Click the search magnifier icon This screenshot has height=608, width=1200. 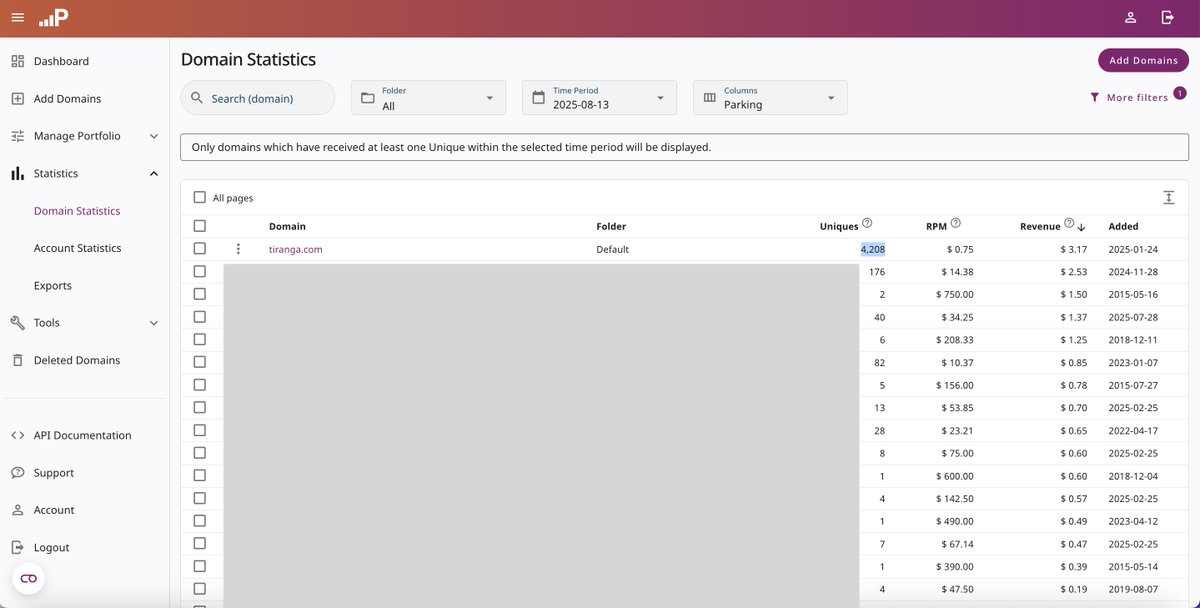pos(197,98)
